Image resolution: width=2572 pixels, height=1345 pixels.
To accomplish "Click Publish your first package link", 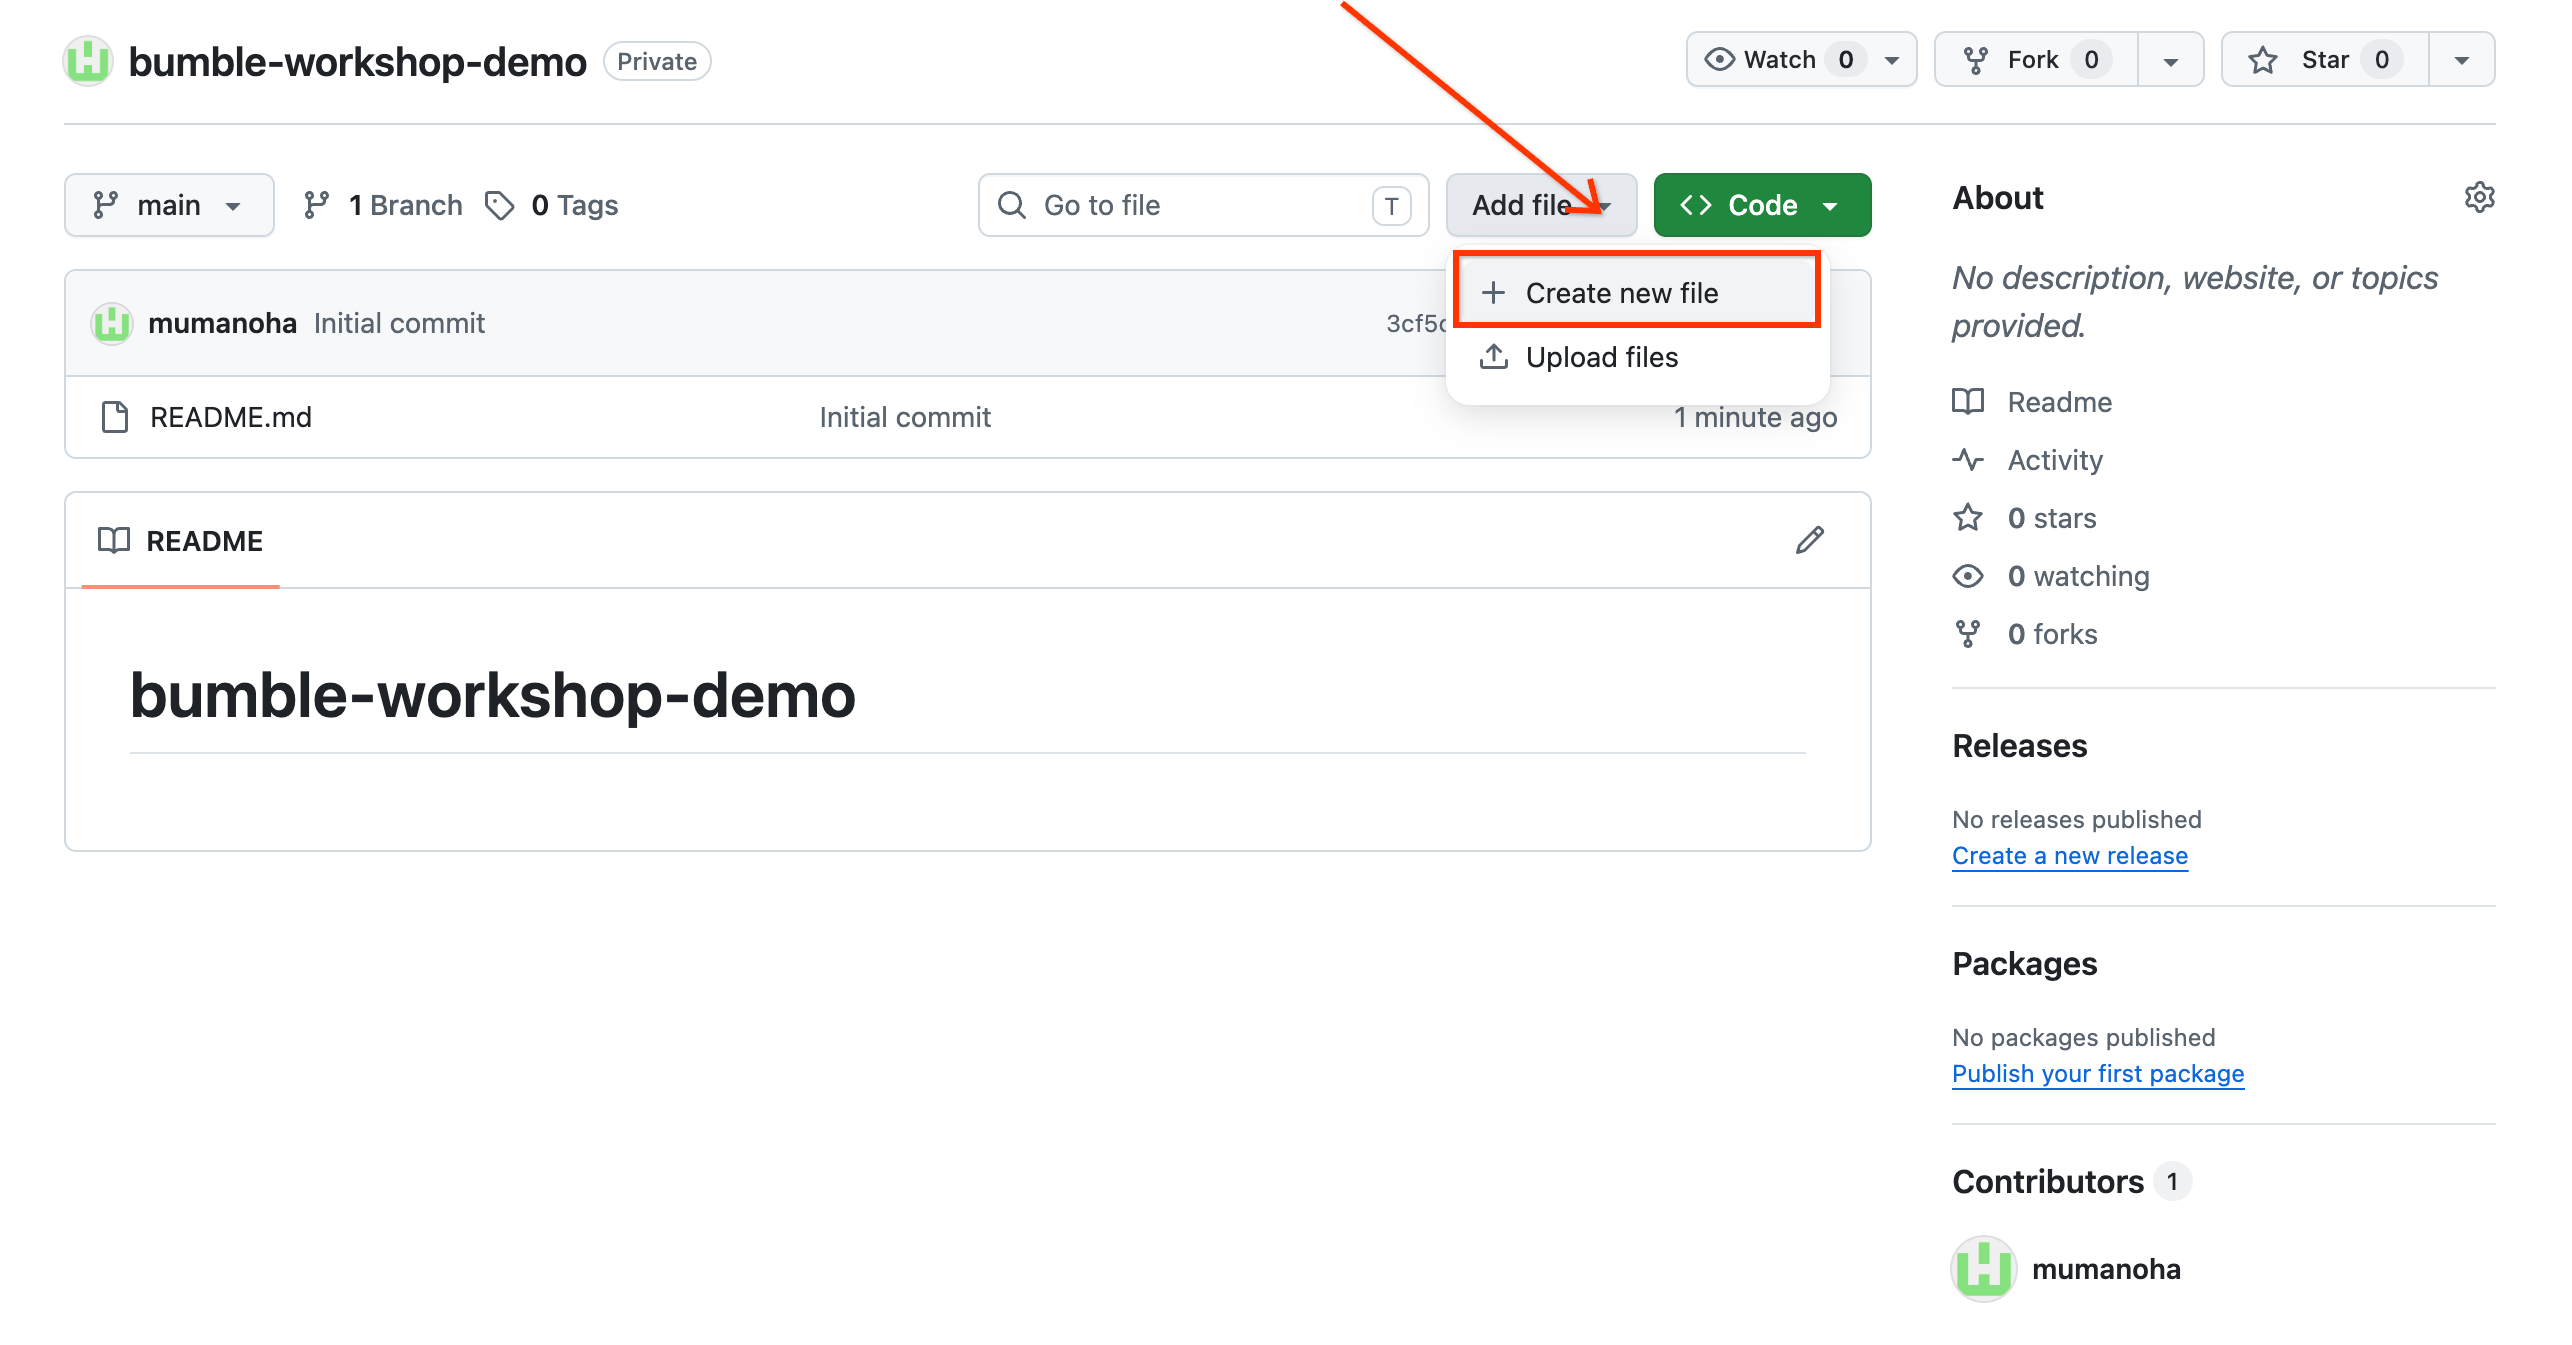I will 2097,1074.
